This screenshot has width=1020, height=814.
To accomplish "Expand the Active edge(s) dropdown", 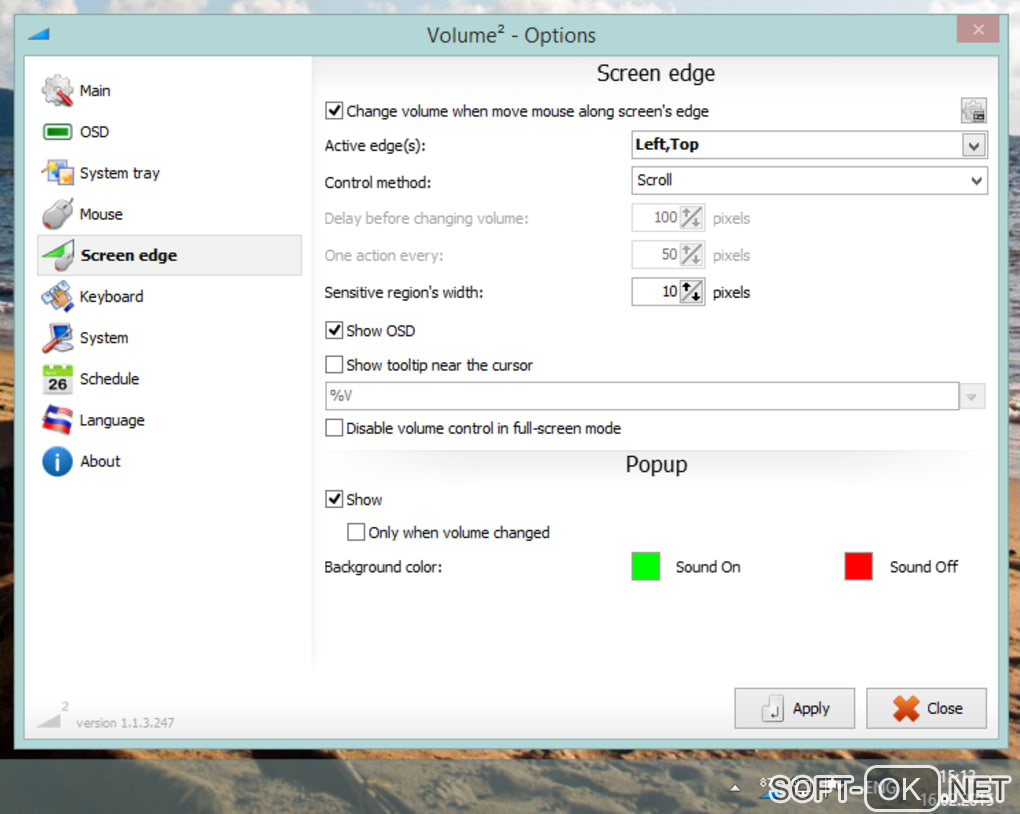I will [974, 145].
